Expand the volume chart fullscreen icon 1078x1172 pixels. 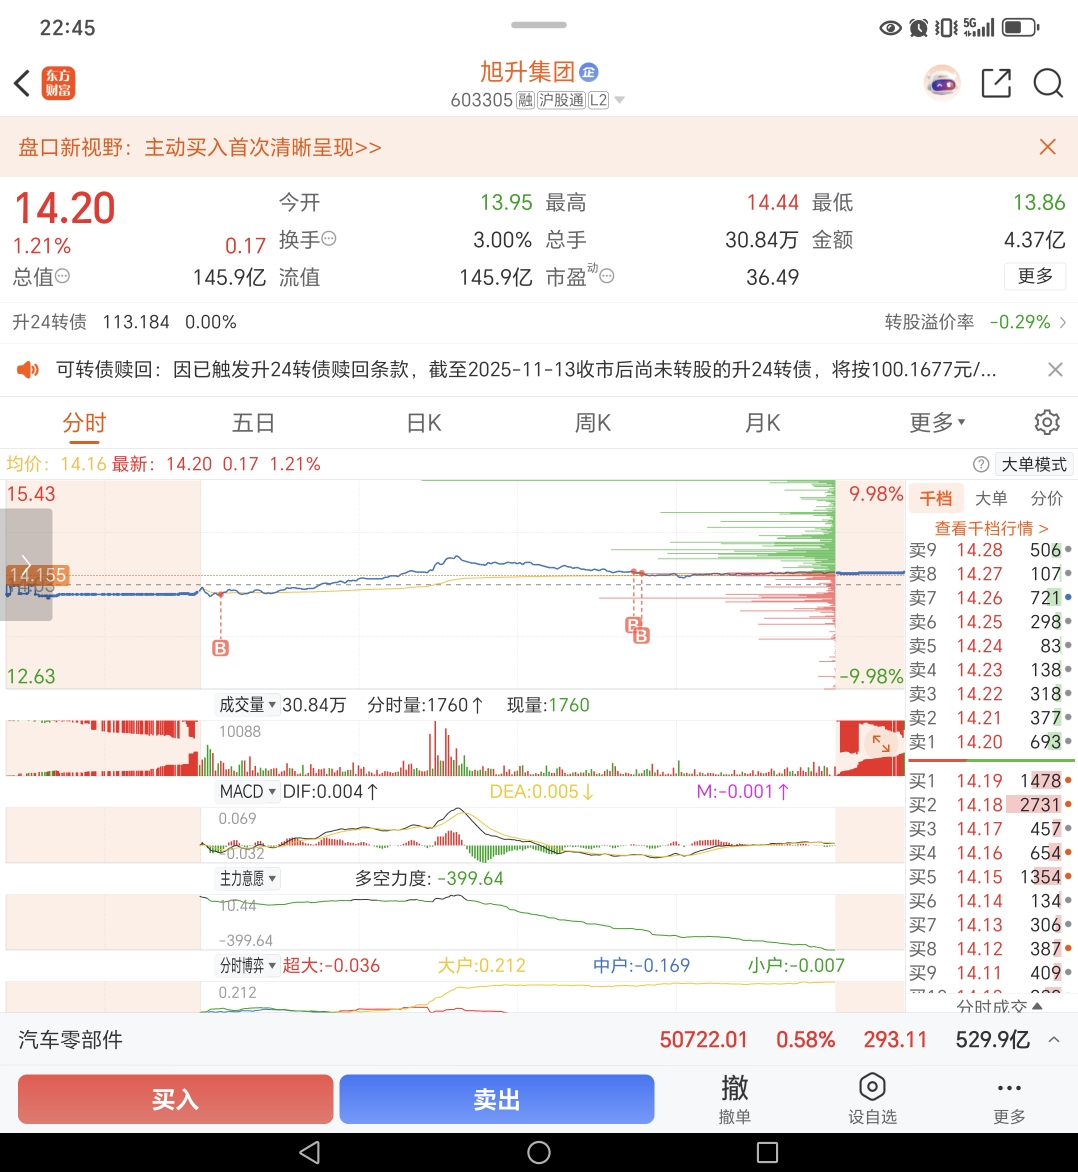[881, 743]
